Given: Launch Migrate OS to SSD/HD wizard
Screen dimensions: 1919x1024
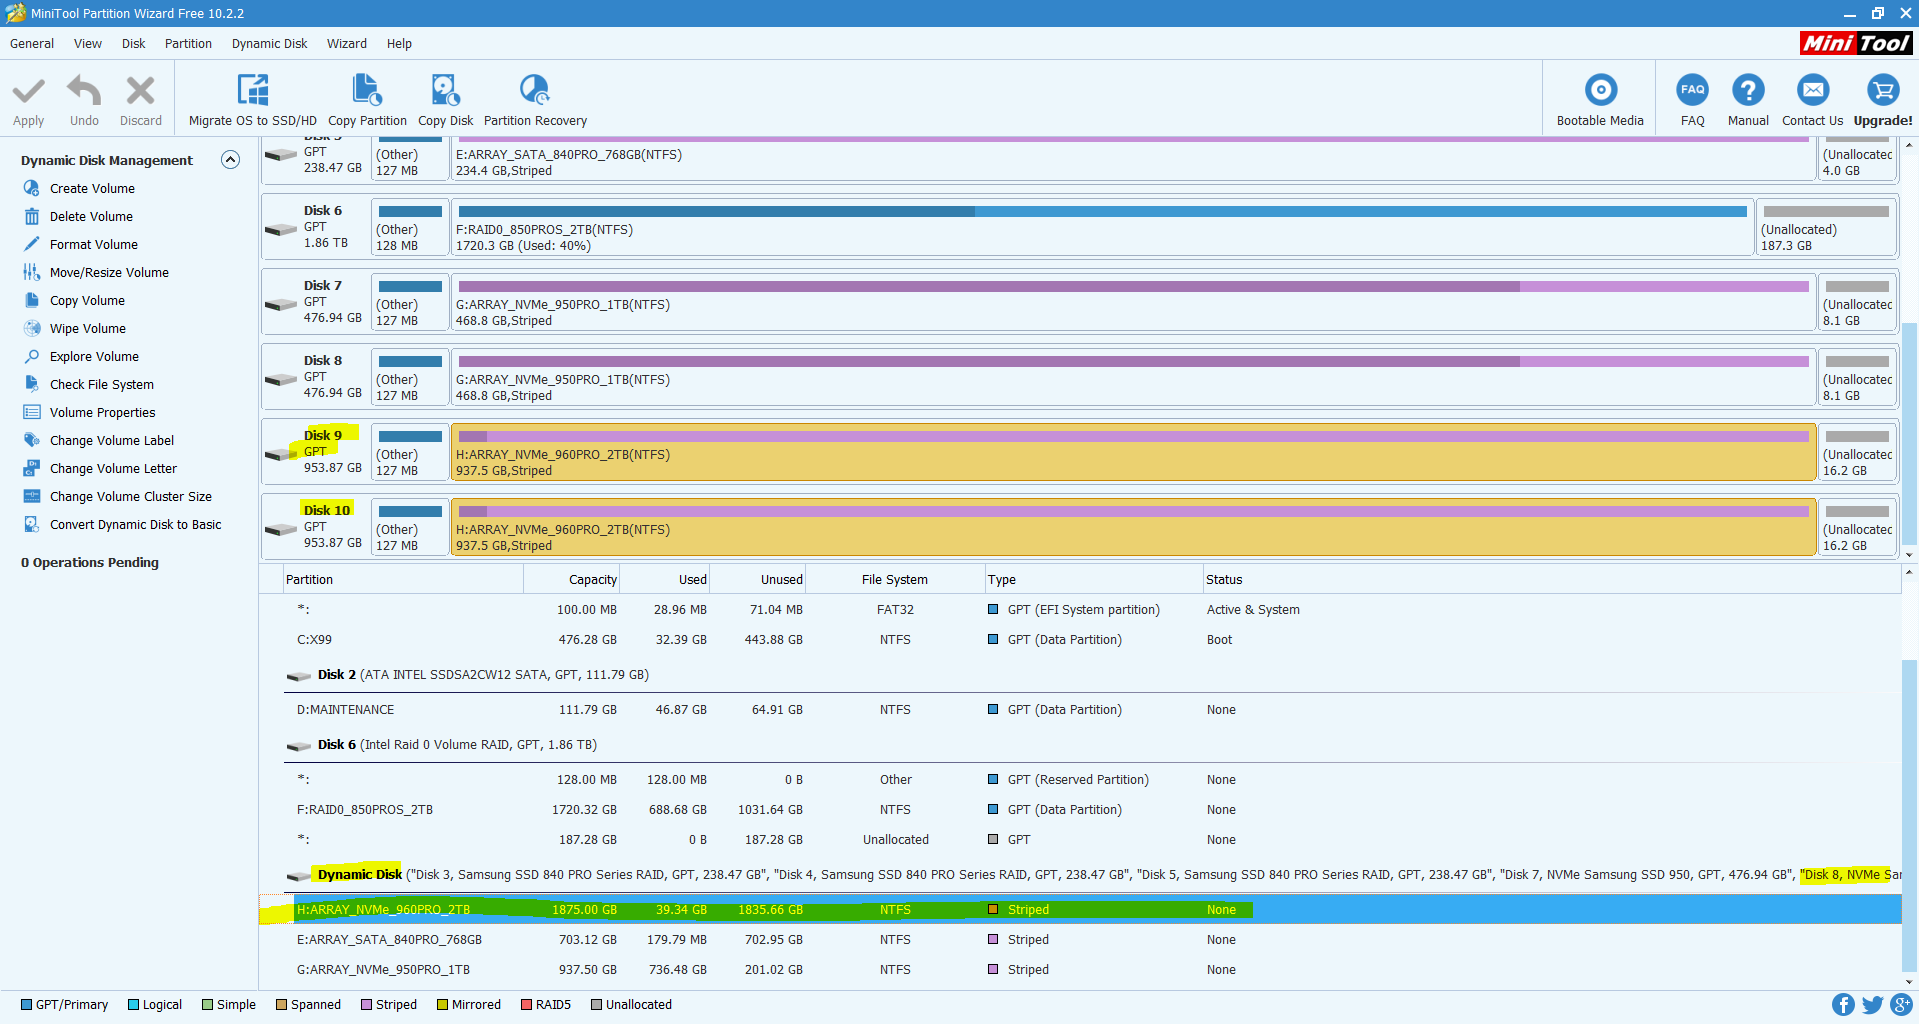Looking at the screenshot, I should 252,100.
